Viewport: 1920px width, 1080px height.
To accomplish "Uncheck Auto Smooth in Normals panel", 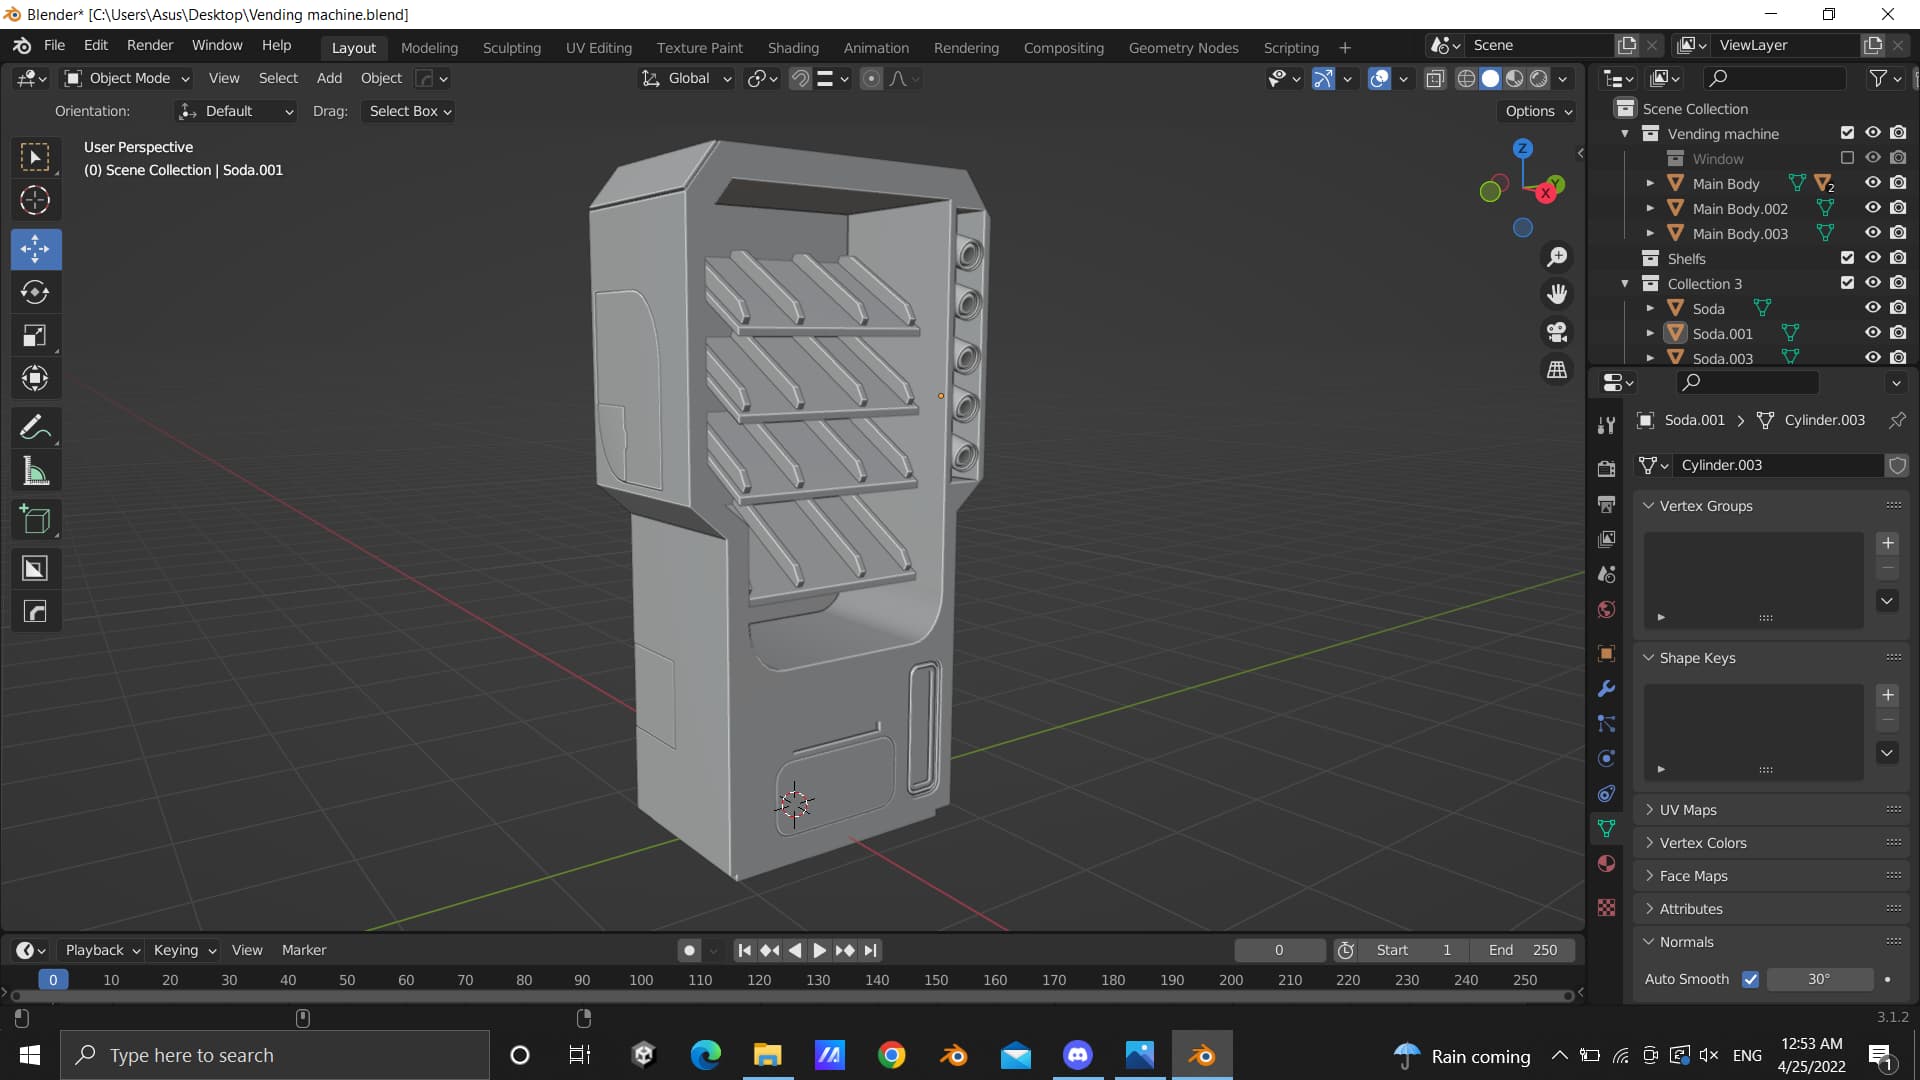I will [x=1751, y=979].
